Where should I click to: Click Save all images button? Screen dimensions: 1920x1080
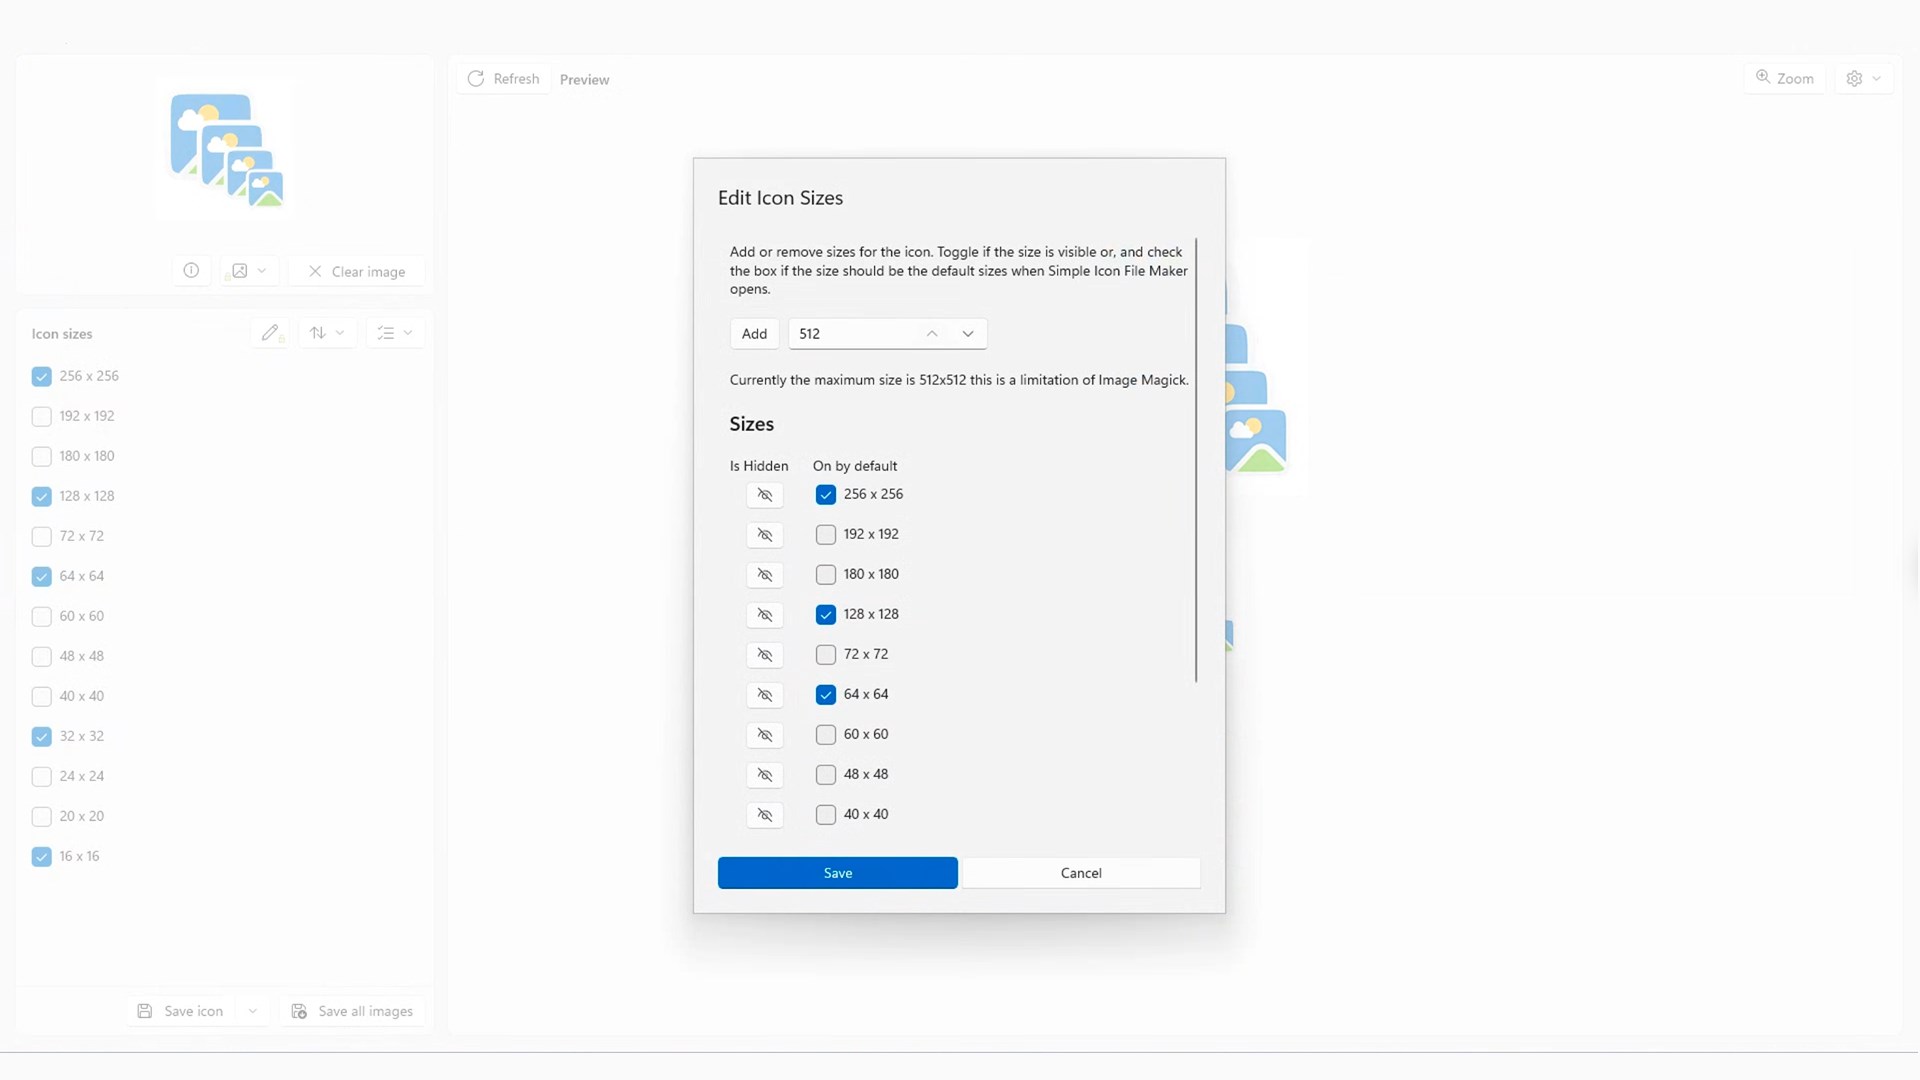352,1012
